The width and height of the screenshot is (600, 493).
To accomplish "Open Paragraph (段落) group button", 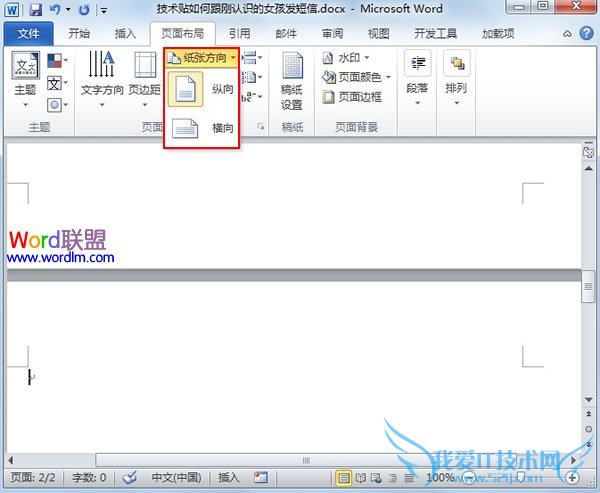I will tap(417, 78).
